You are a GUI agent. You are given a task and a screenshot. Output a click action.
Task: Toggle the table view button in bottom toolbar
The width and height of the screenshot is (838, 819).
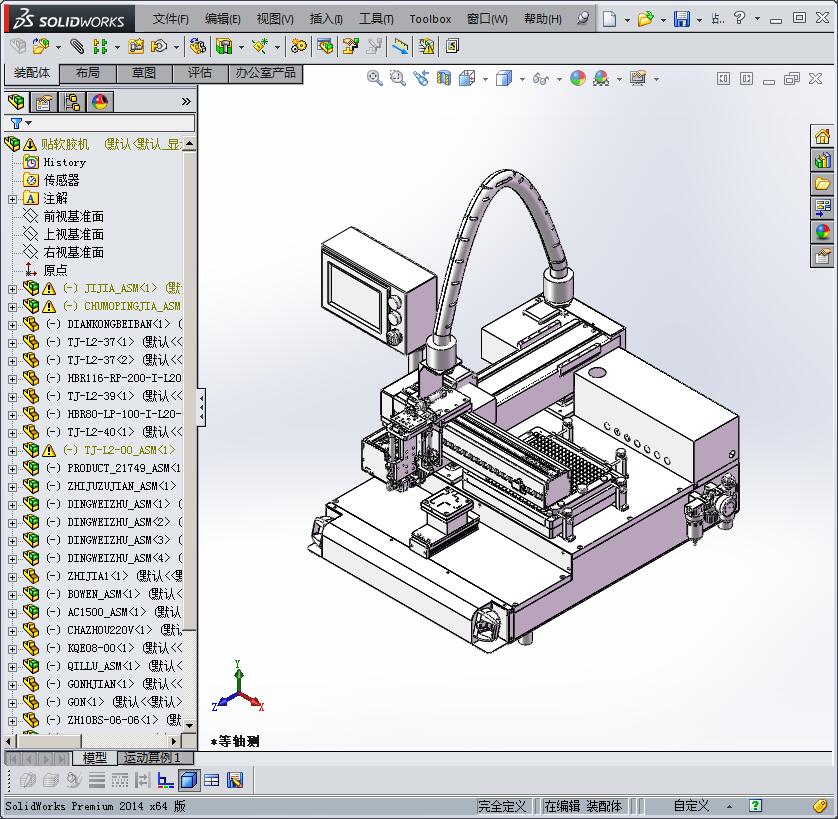point(212,780)
